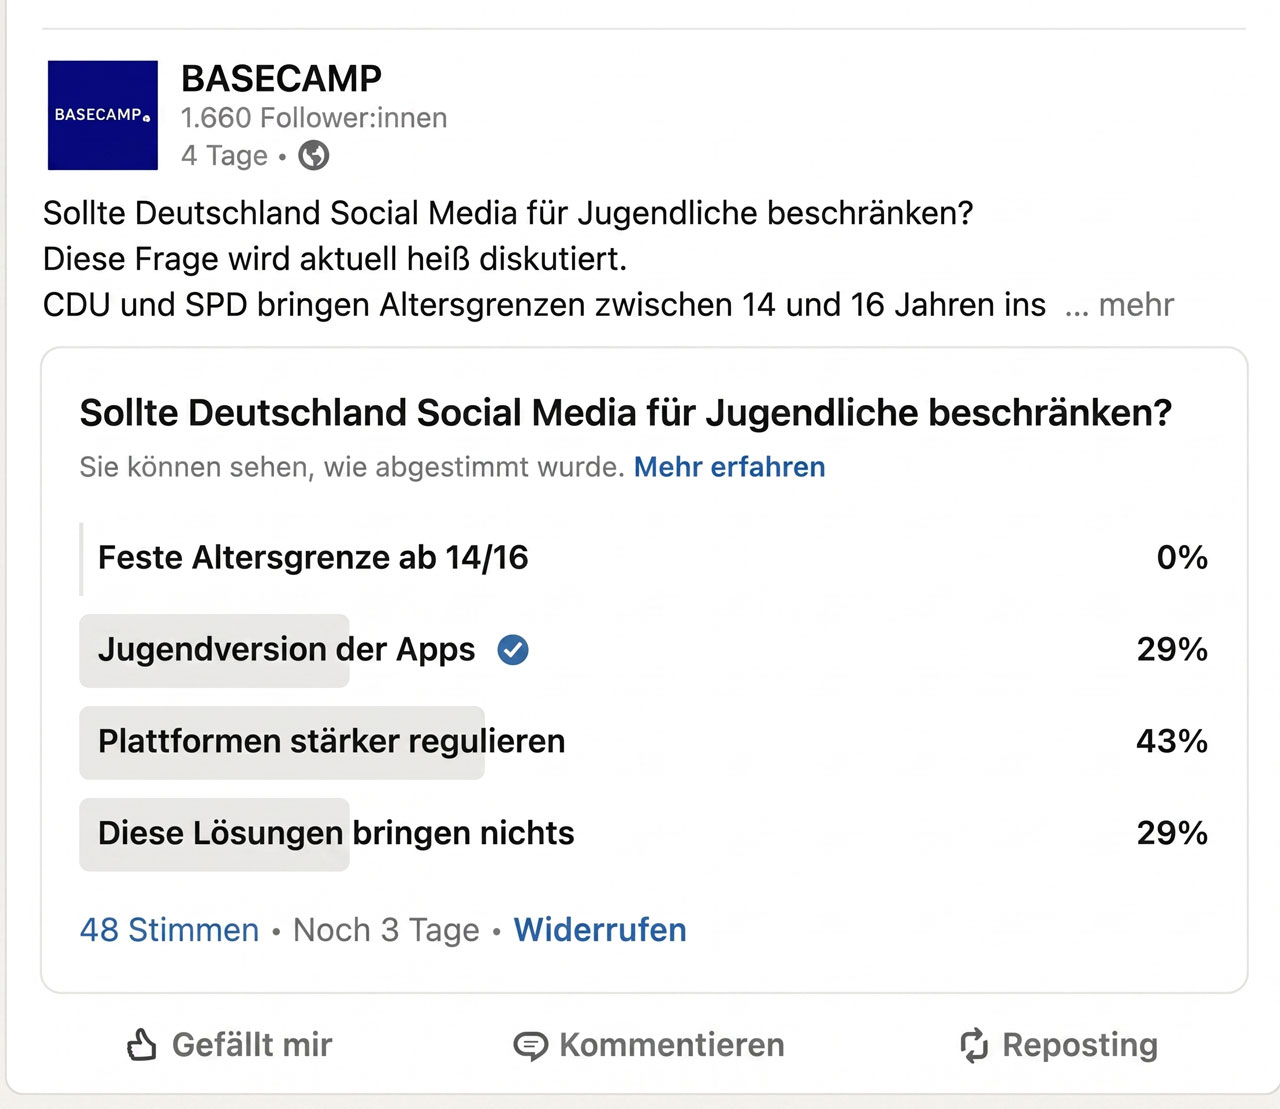Click the thumbs-up like icon
Viewport: 1280px width, 1109px height.
[x=142, y=1045]
